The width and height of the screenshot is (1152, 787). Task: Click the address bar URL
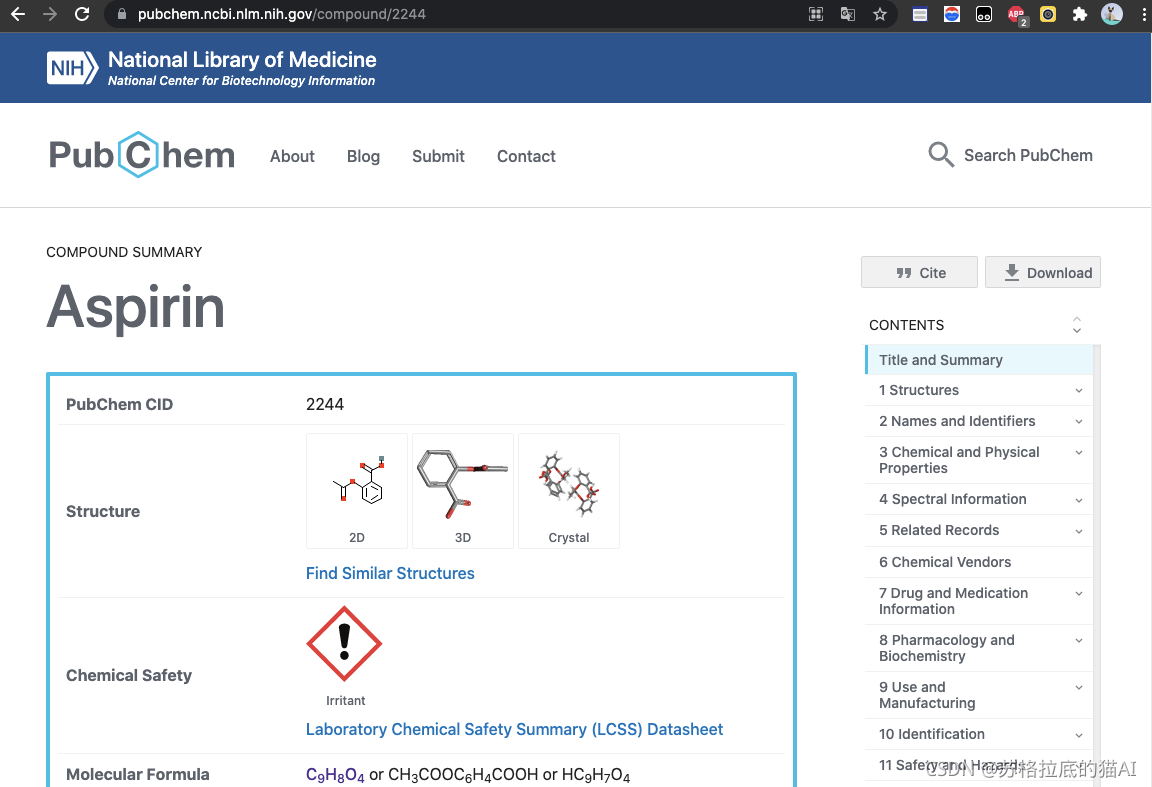pos(281,14)
